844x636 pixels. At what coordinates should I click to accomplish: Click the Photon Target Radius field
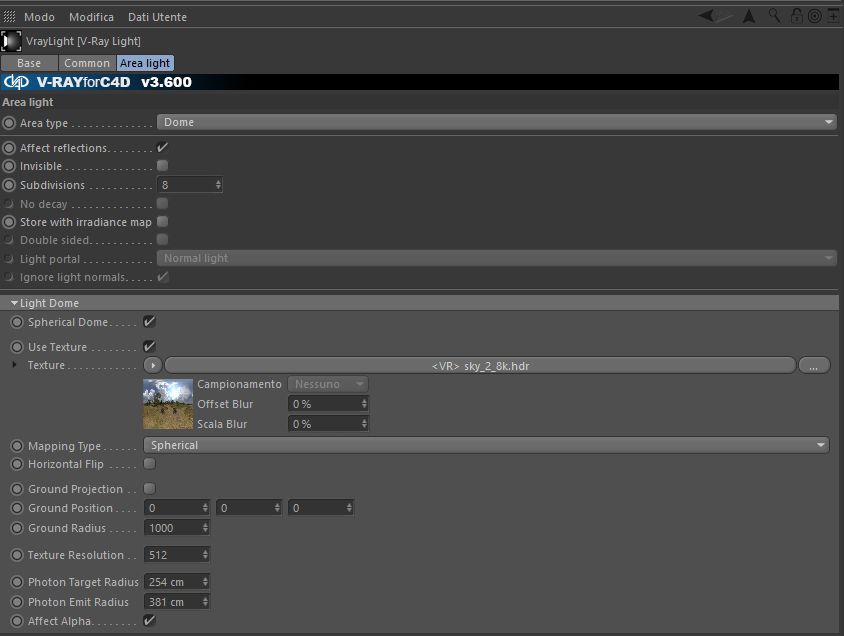pyautogui.click(x=177, y=582)
